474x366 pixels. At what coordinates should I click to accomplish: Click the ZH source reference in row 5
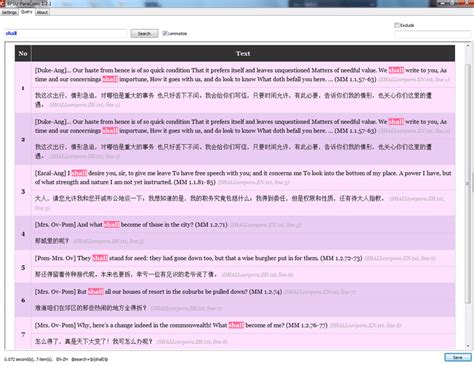click(x=258, y=275)
